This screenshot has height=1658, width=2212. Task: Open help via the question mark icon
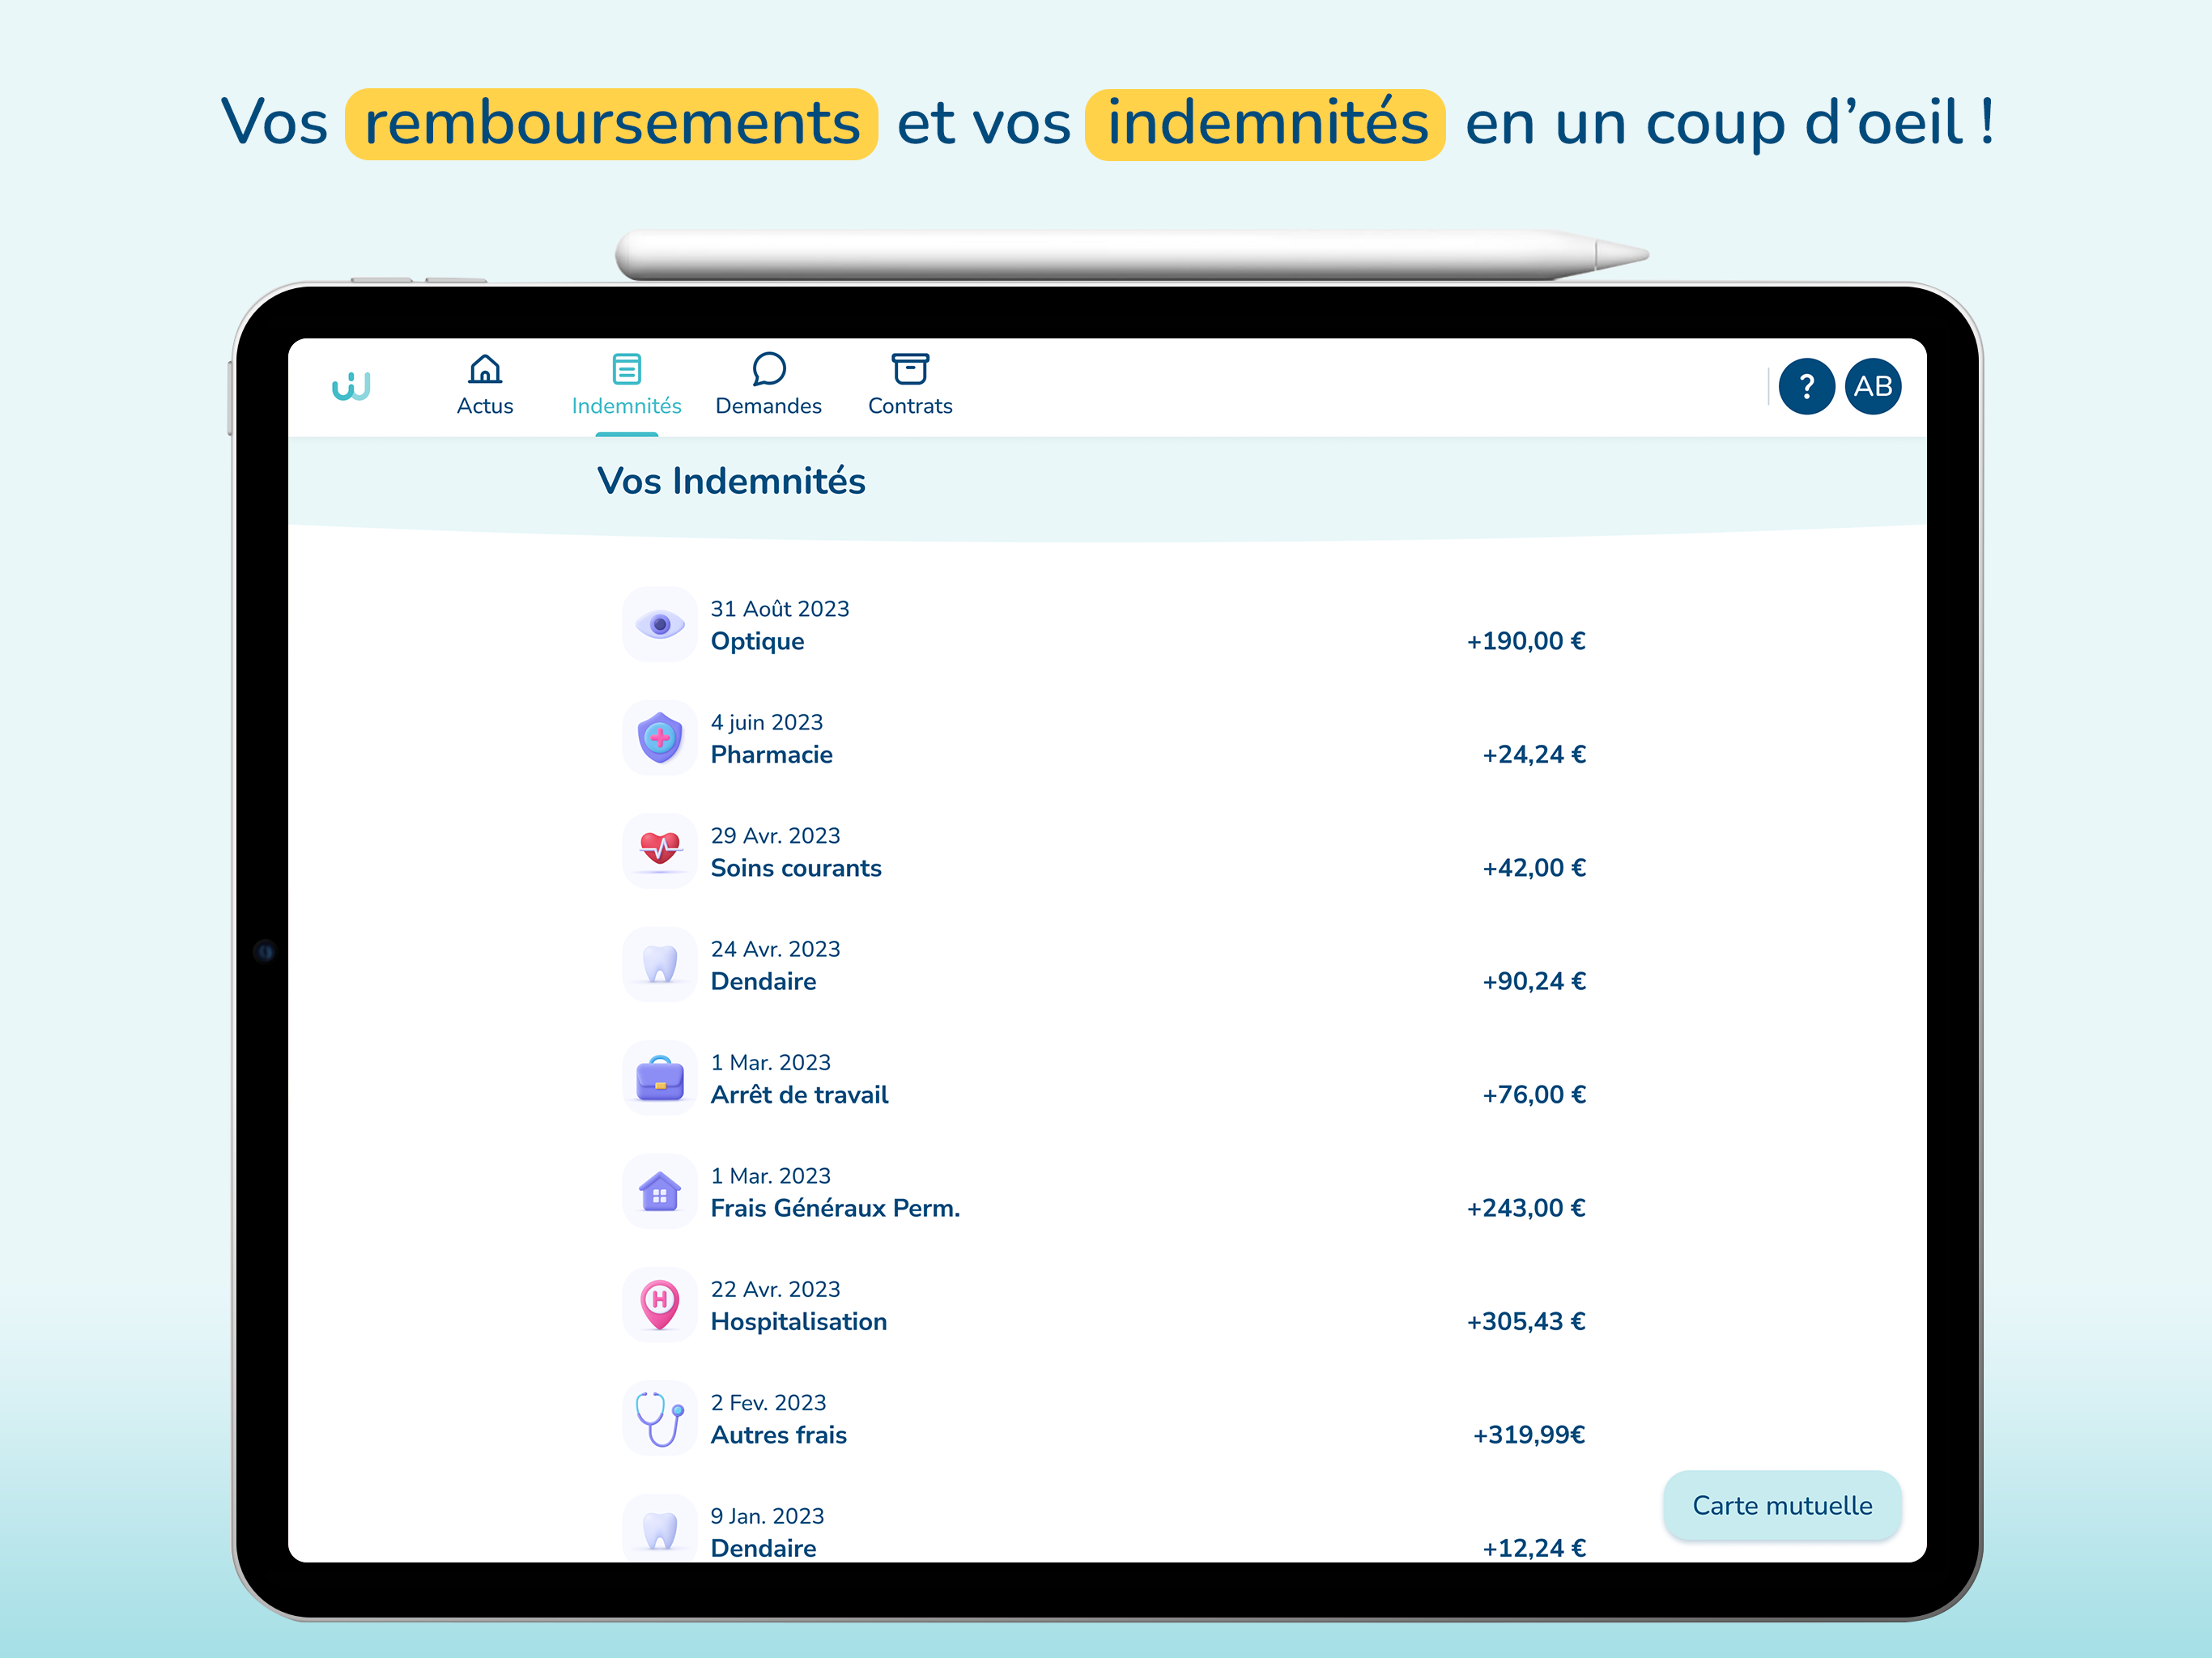tap(1806, 386)
